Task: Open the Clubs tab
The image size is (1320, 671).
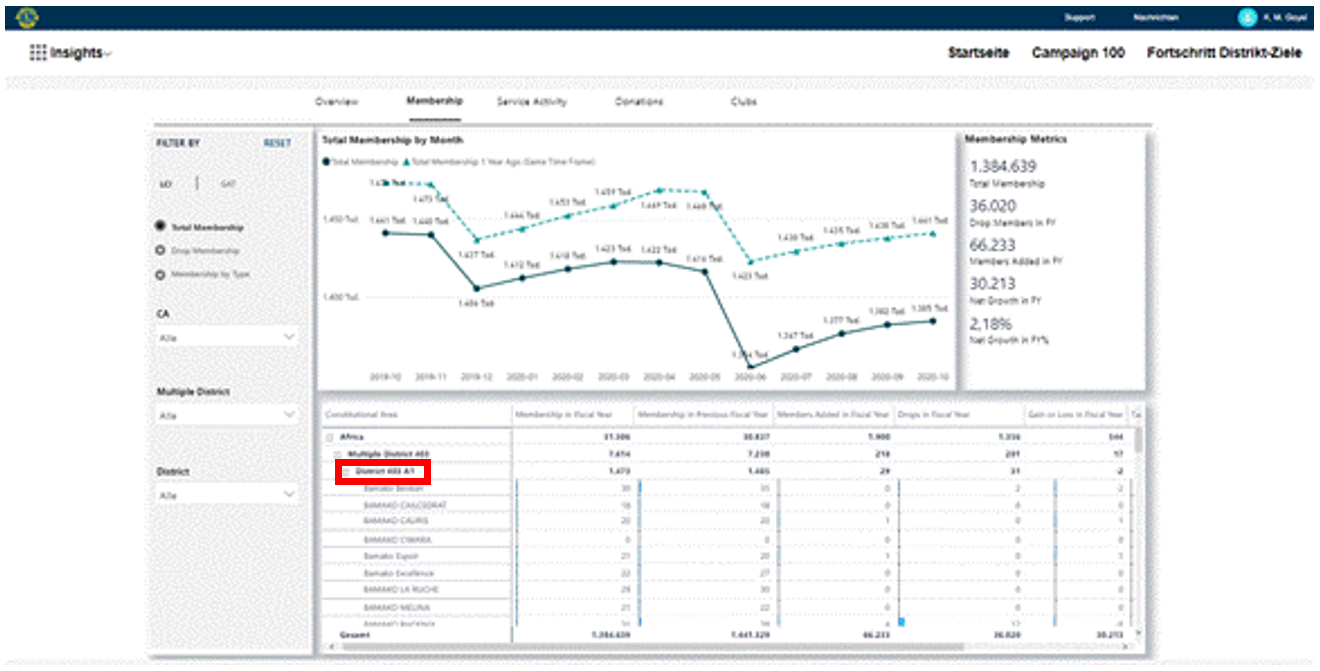Action: pos(743,102)
